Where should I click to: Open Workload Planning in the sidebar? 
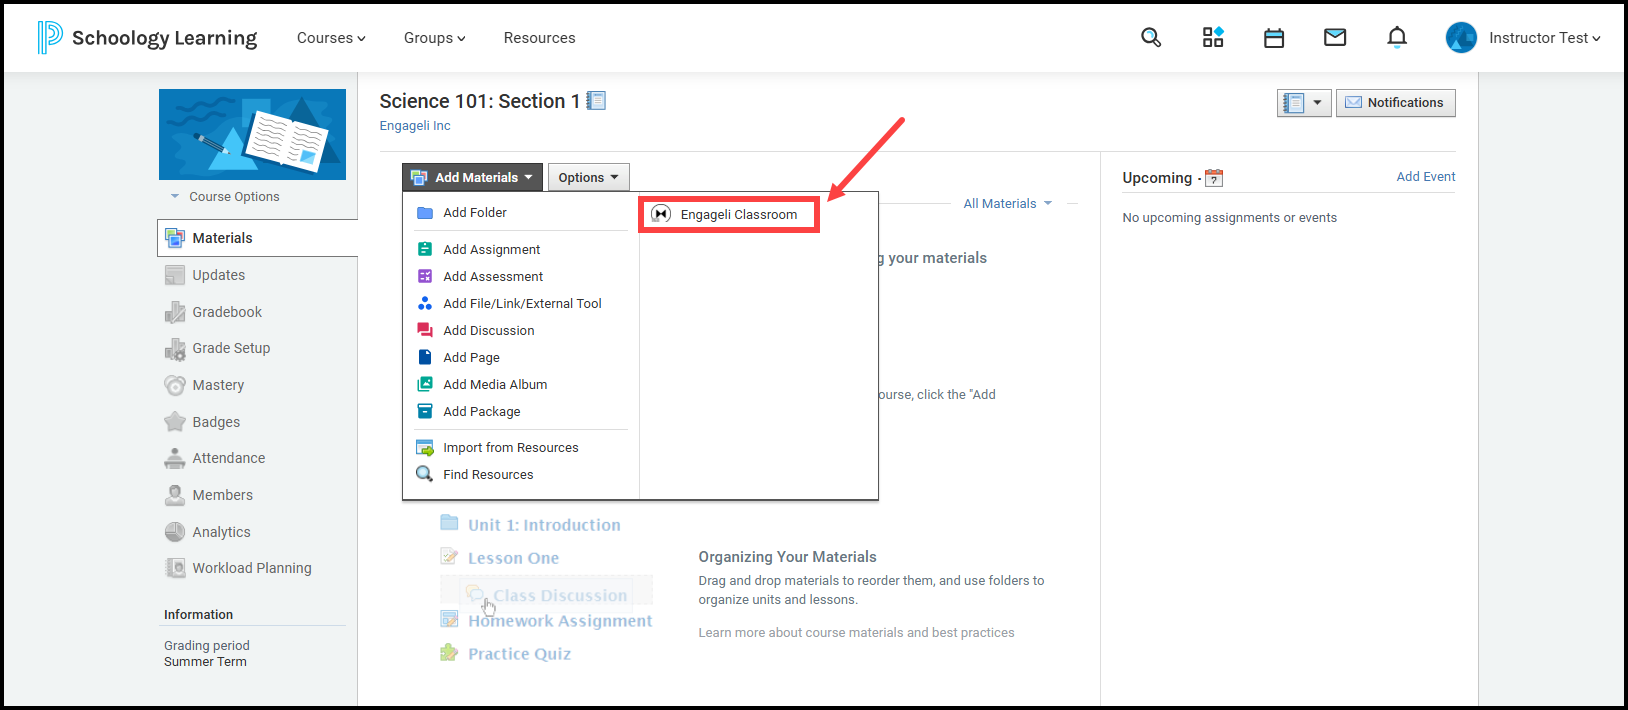[x=252, y=568]
